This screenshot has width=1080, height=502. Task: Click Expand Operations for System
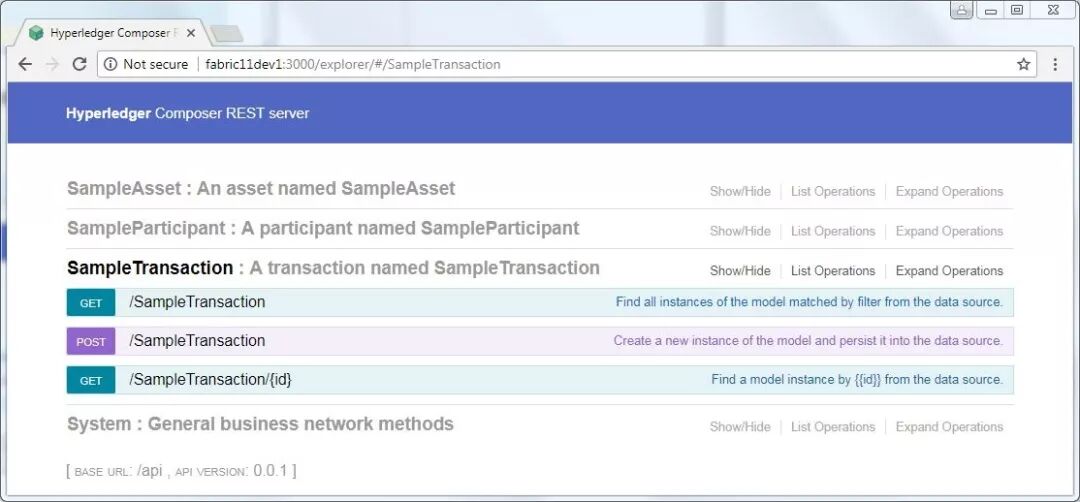click(949, 427)
